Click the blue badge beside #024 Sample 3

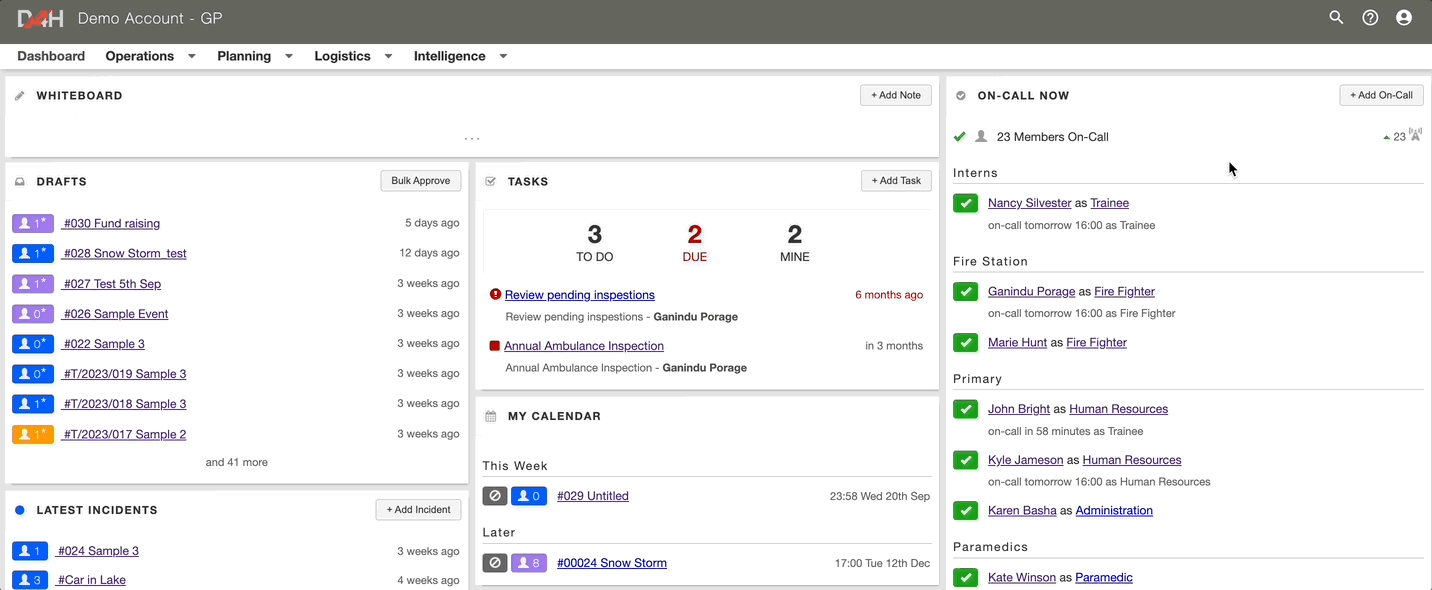click(x=30, y=551)
